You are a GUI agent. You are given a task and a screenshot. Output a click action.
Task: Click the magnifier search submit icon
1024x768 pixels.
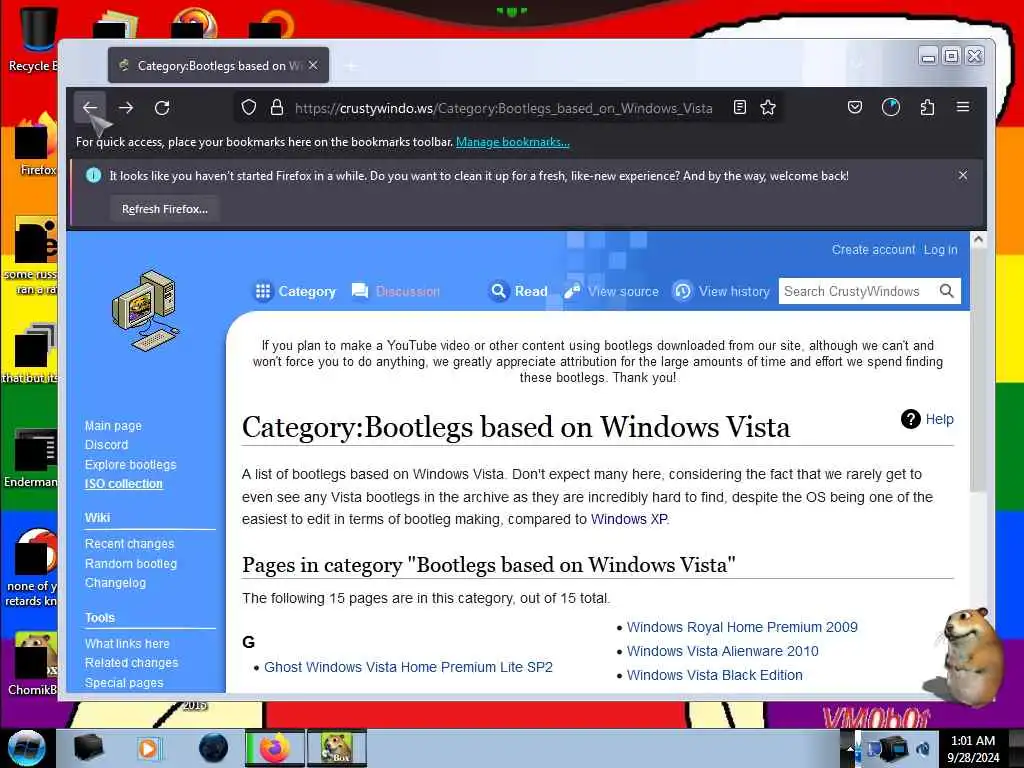tap(947, 291)
